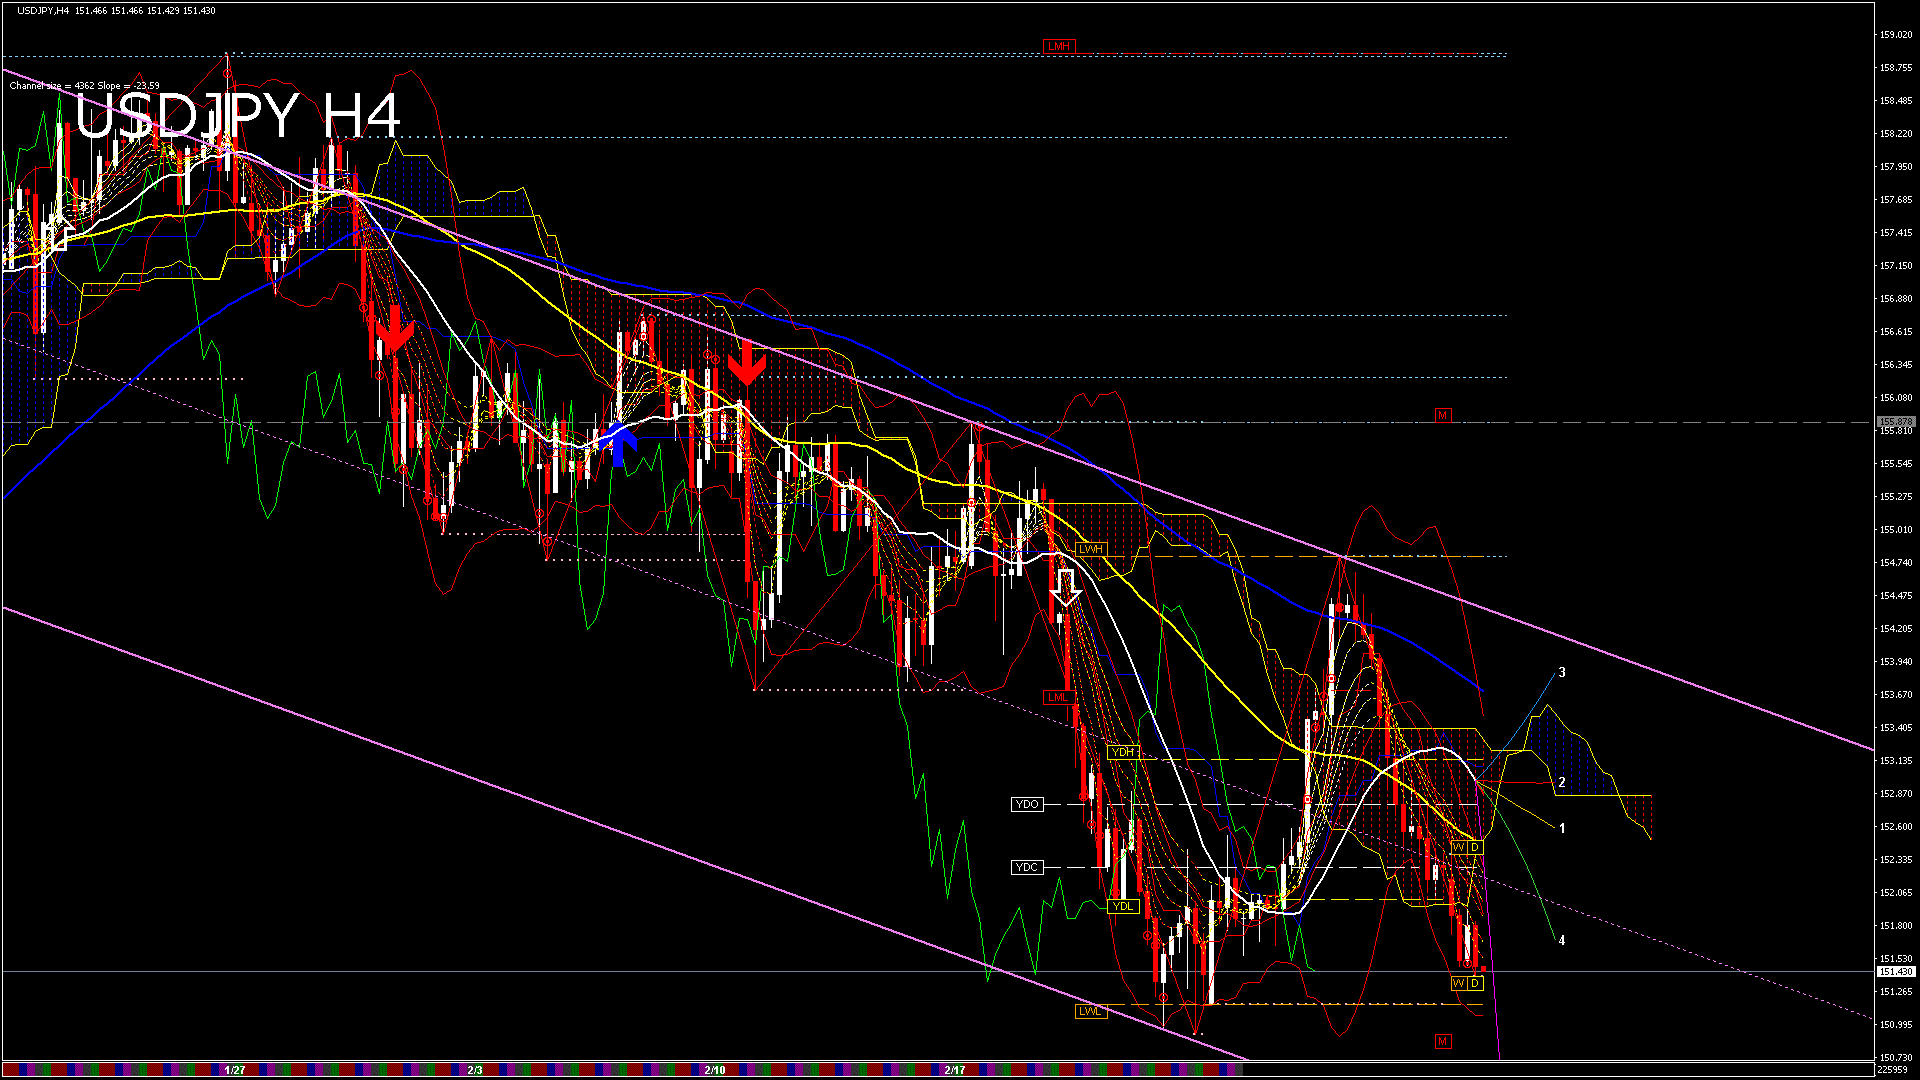
Task: Select the white hollow down arrow near LWH
Action: coord(1066,588)
